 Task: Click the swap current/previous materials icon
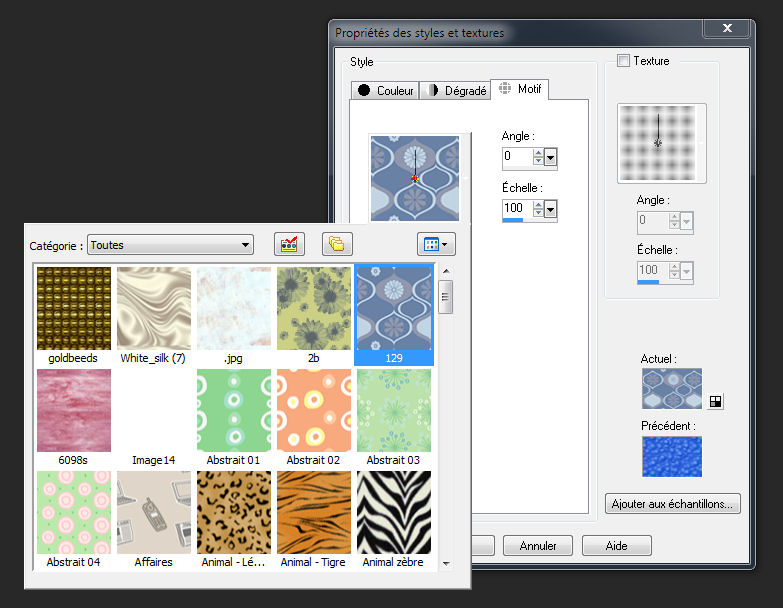tap(715, 401)
